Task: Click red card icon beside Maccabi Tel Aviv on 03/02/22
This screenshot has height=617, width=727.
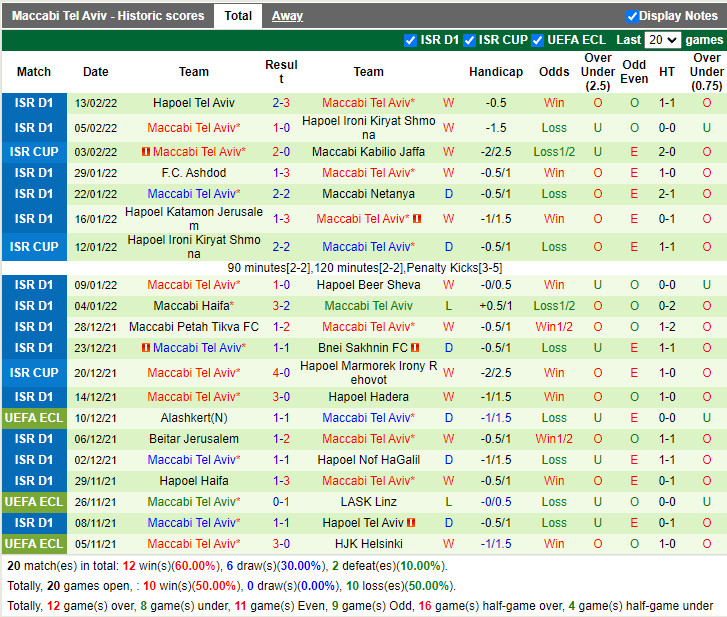Action: pyautogui.click(x=146, y=152)
